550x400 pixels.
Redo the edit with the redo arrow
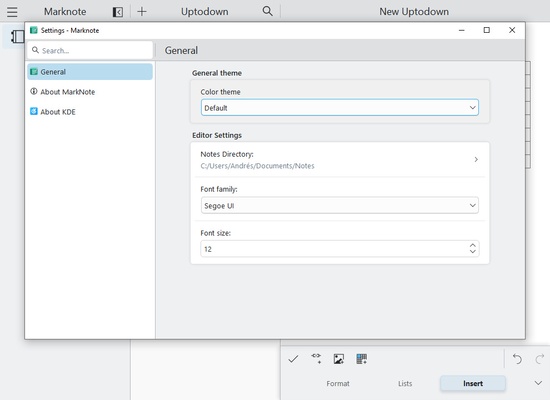[x=539, y=359]
